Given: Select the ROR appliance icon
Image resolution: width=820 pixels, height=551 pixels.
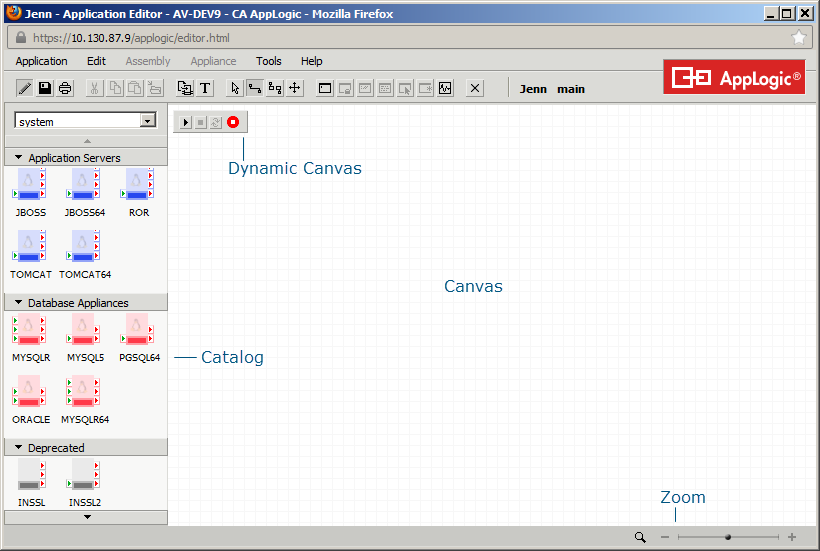Looking at the screenshot, I should (x=137, y=185).
